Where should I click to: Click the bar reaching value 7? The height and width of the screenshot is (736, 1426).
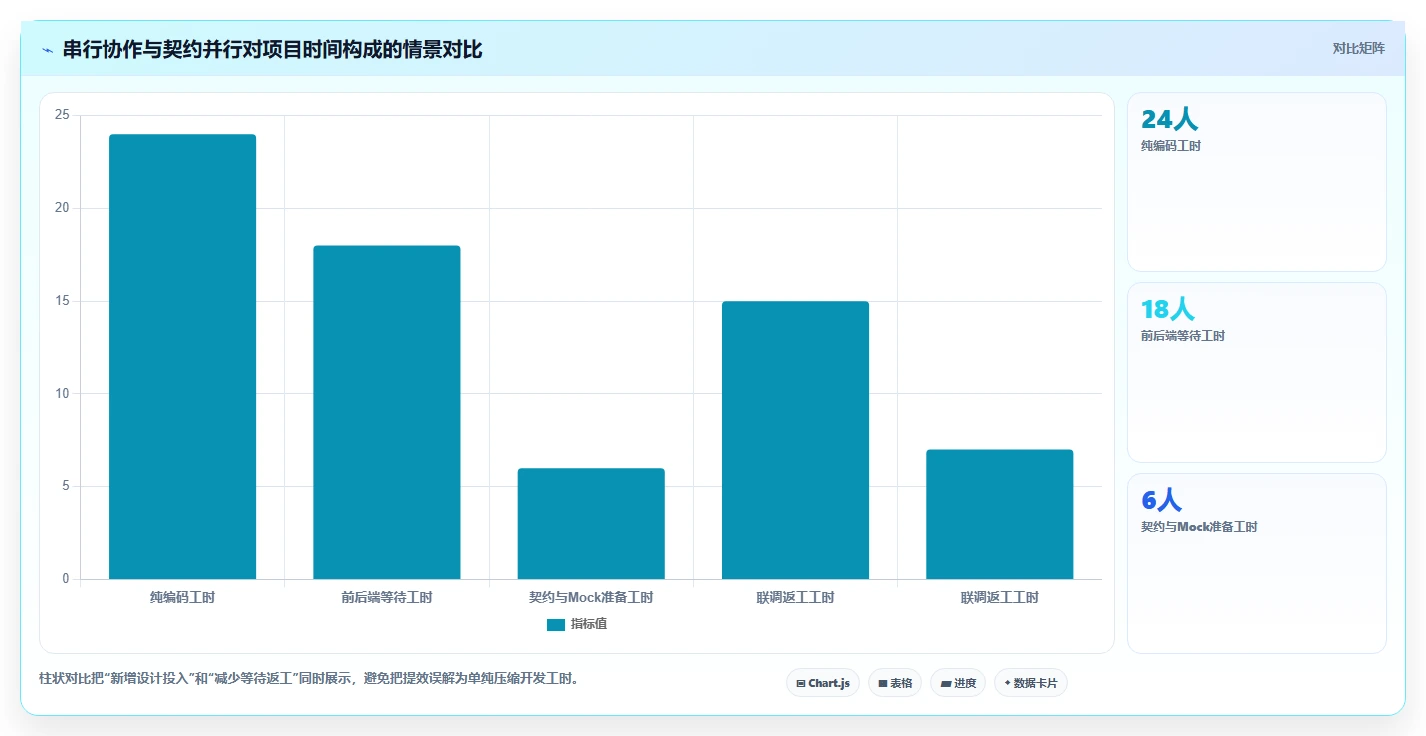[x=1000, y=514]
